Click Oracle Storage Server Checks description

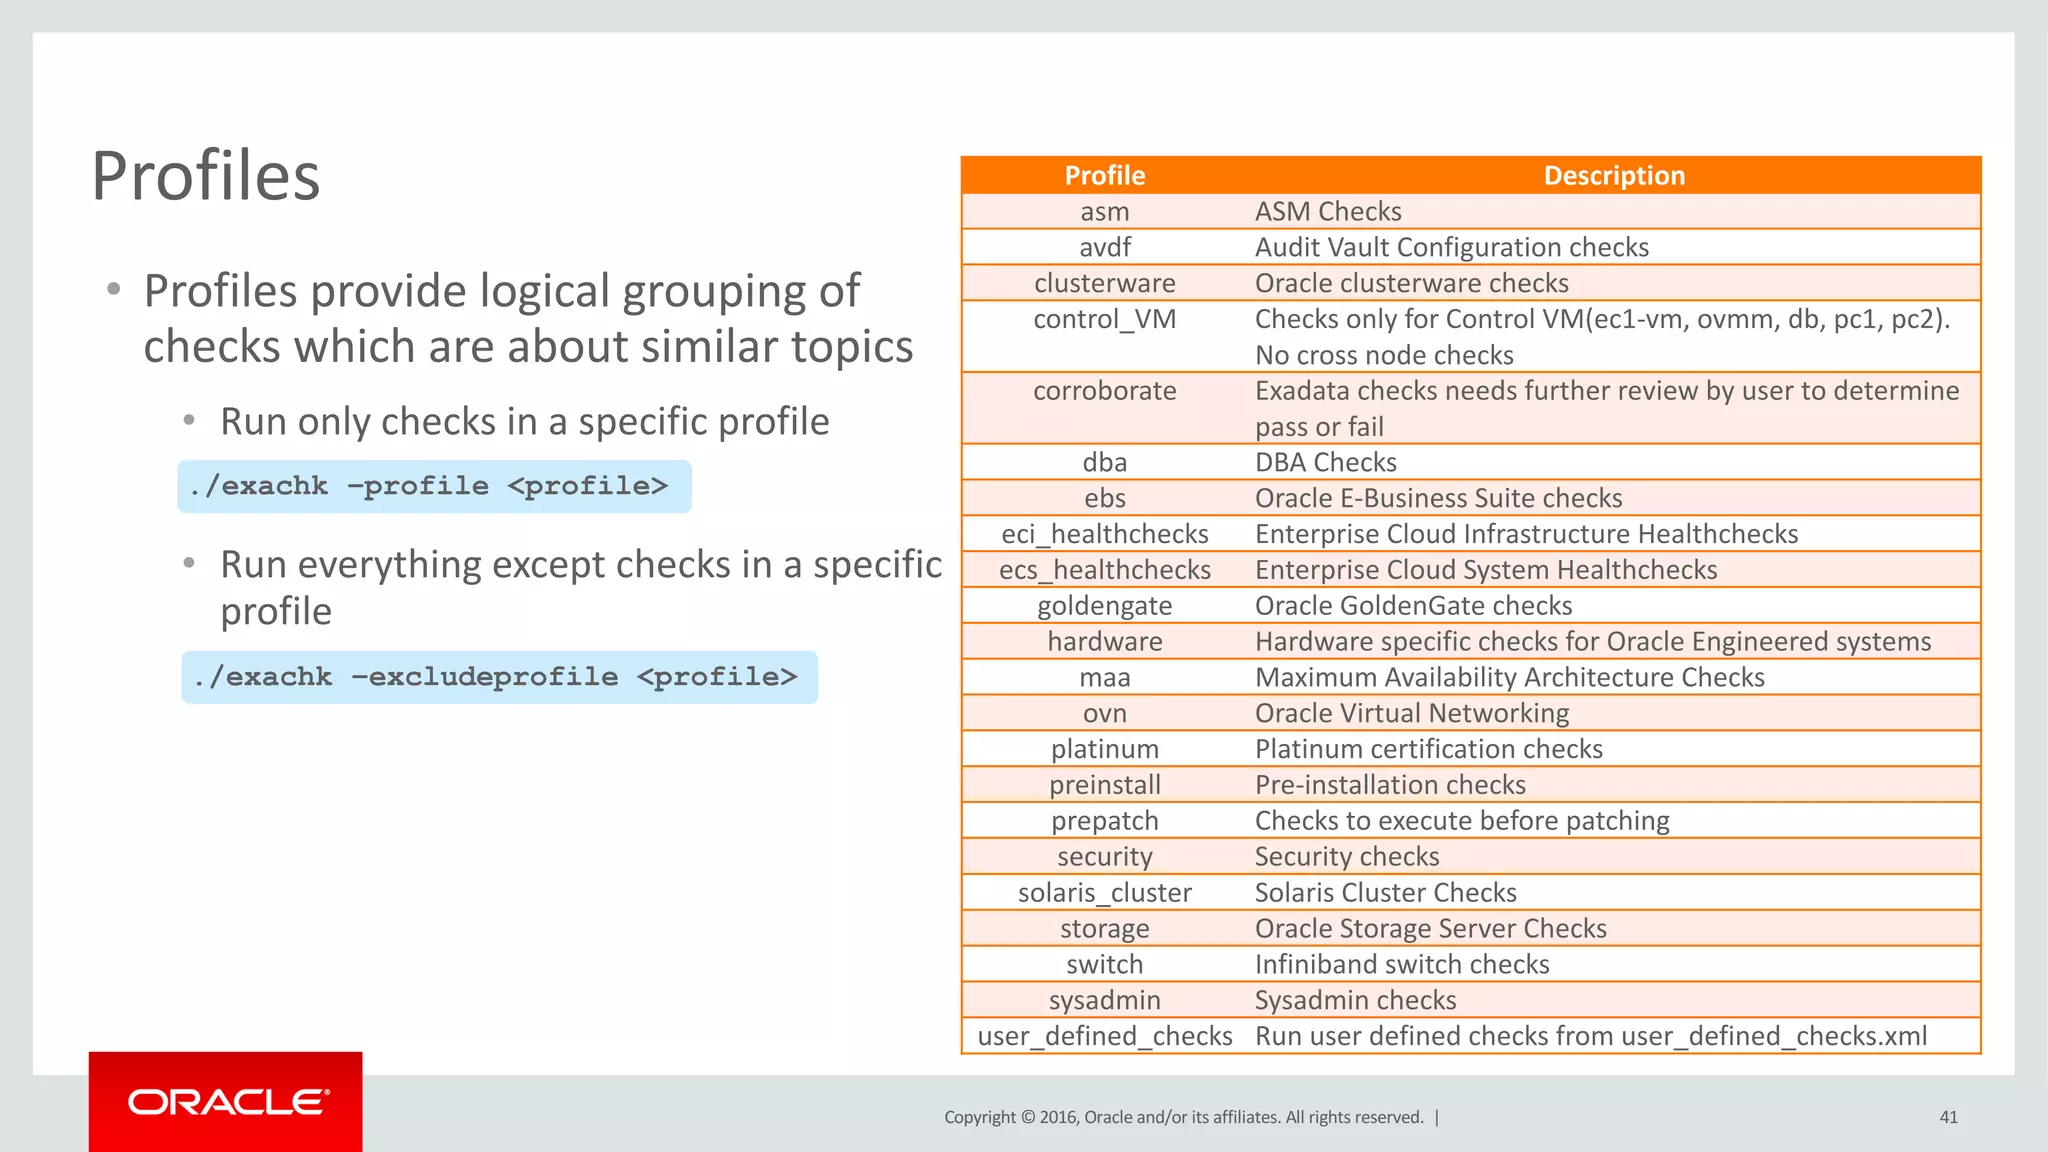(x=1431, y=928)
